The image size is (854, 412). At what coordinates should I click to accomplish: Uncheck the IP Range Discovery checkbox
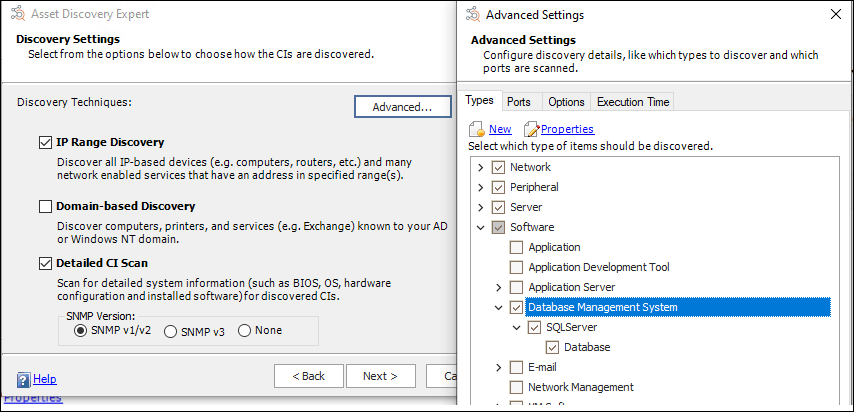click(44, 143)
